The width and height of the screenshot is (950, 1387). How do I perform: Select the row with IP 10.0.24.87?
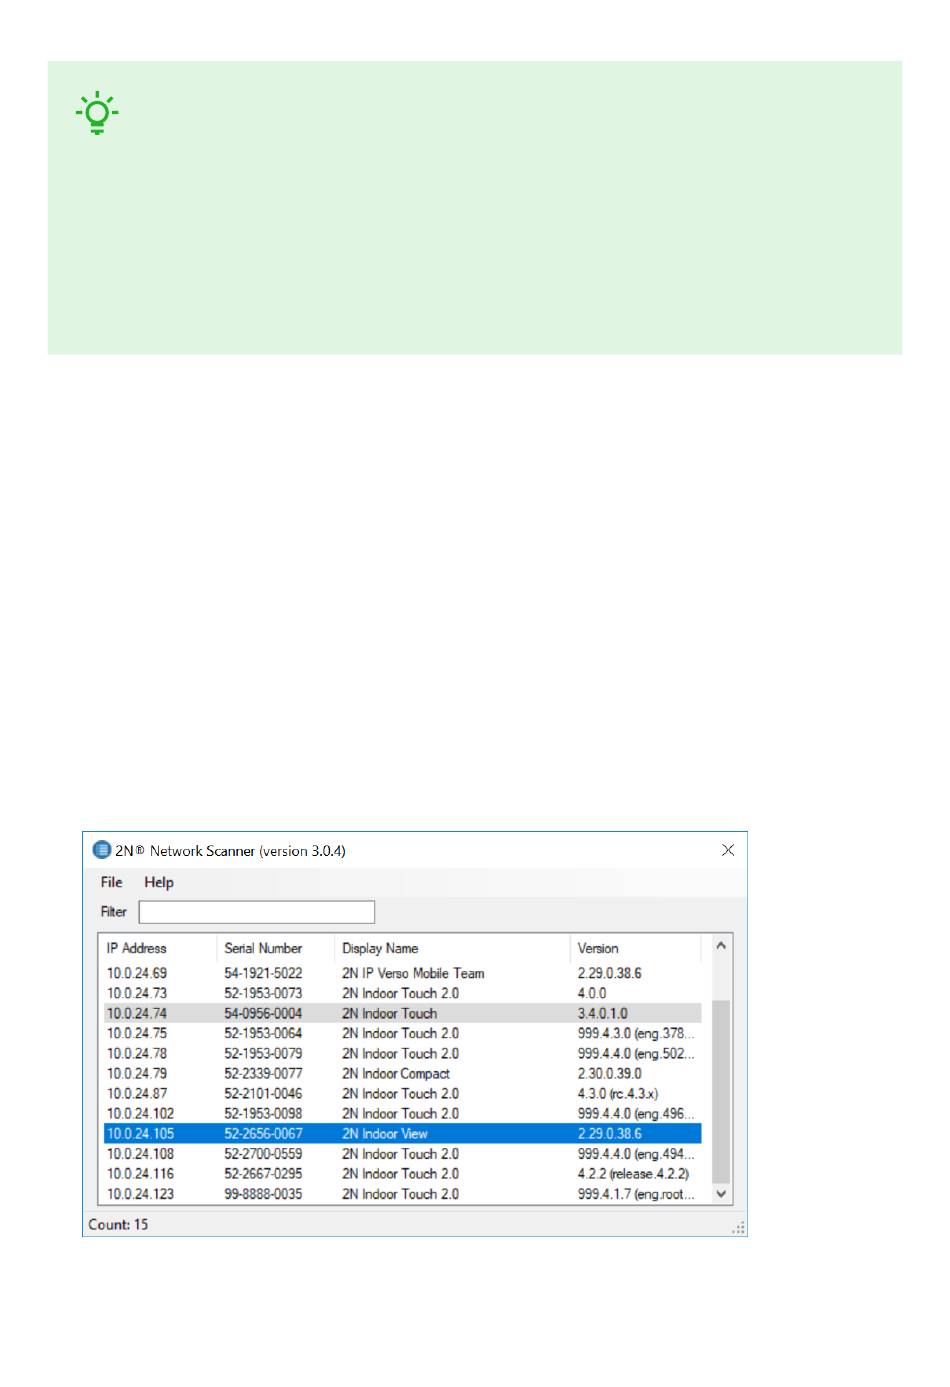(403, 1093)
